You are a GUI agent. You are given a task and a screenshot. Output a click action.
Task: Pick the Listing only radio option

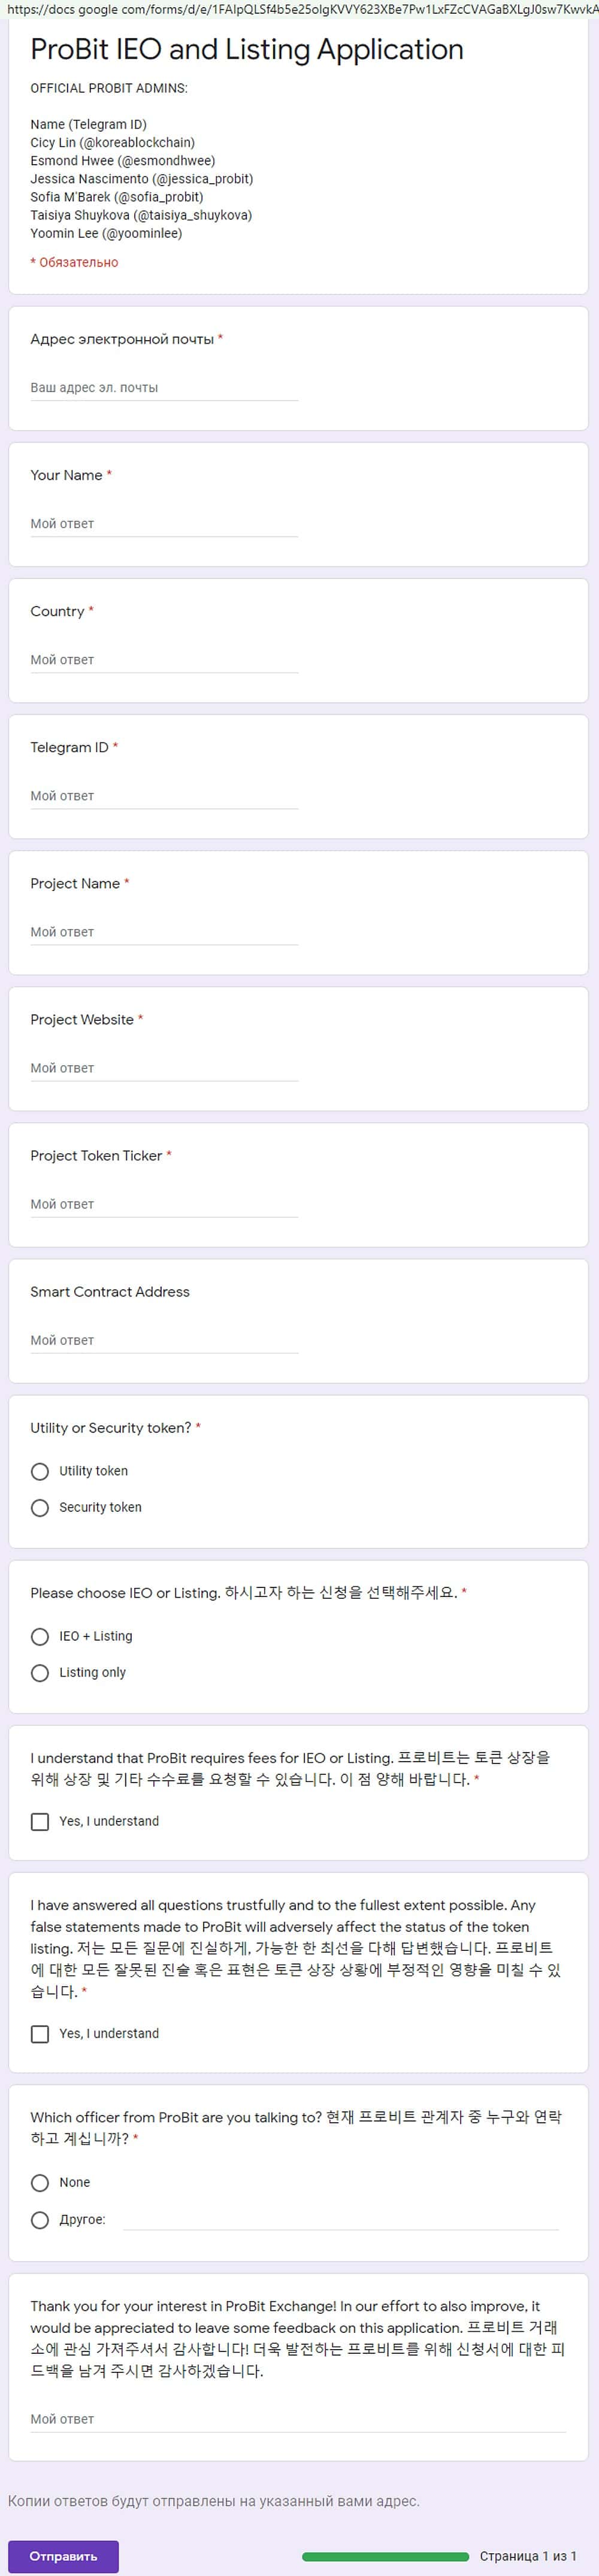pyautogui.click(x=40, y=1672)
